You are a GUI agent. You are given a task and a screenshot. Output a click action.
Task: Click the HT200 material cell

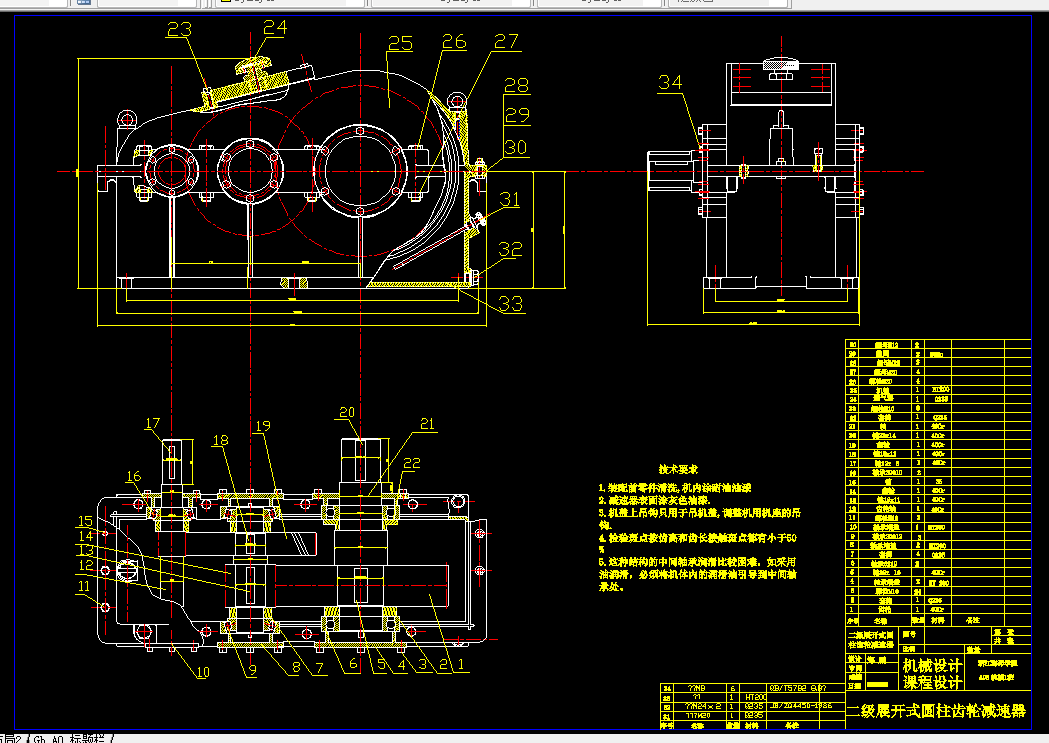[x=755, y=697]
